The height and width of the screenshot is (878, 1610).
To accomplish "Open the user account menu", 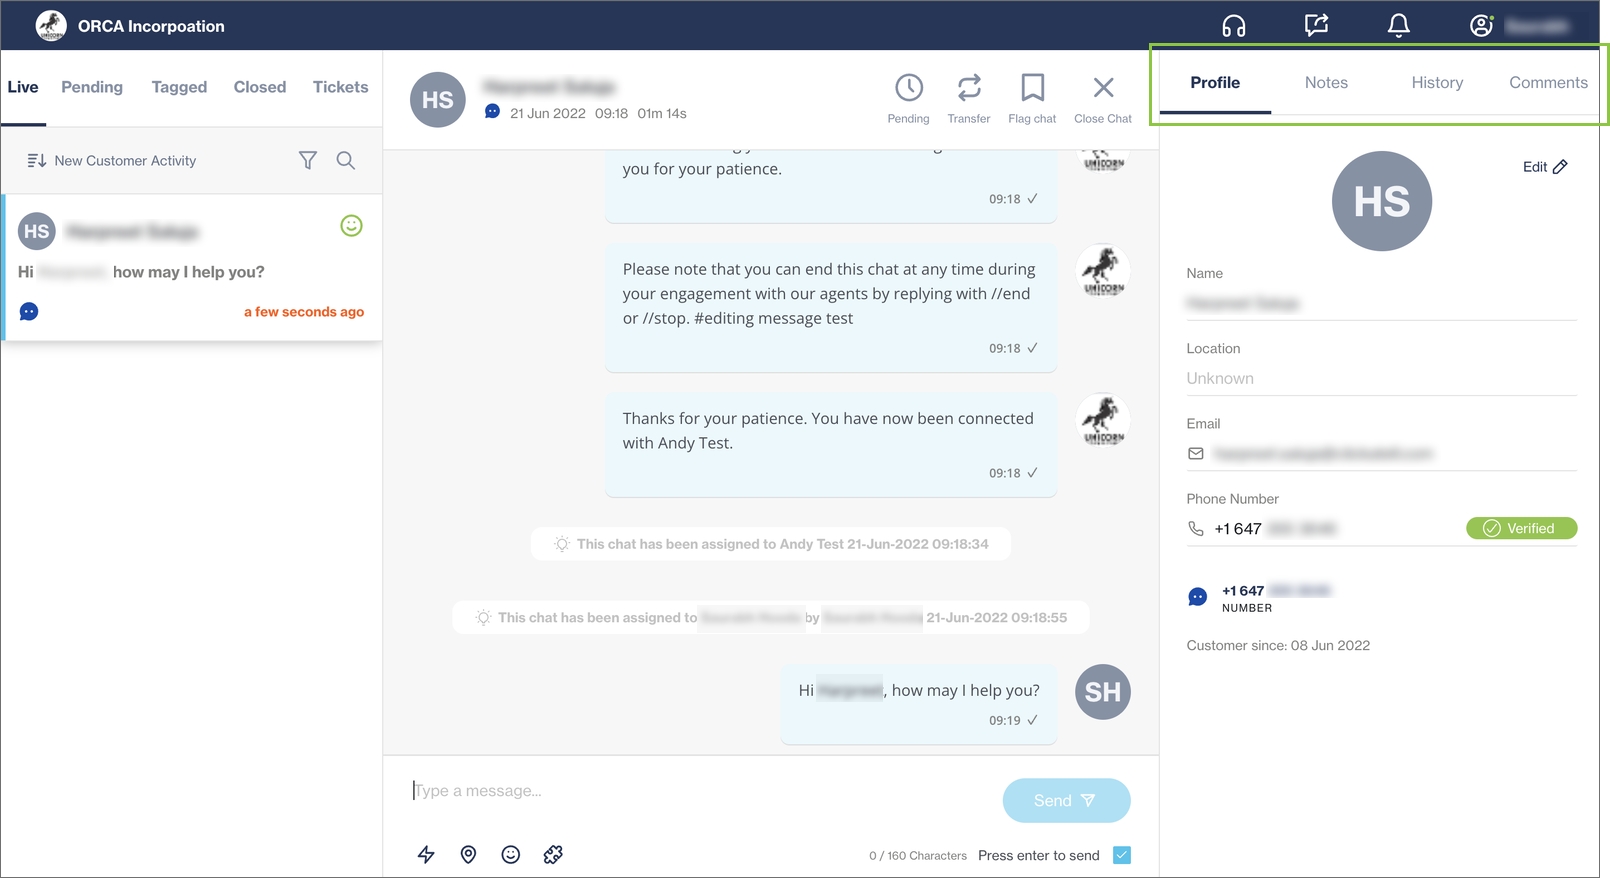I will [x=1481, y=26].
